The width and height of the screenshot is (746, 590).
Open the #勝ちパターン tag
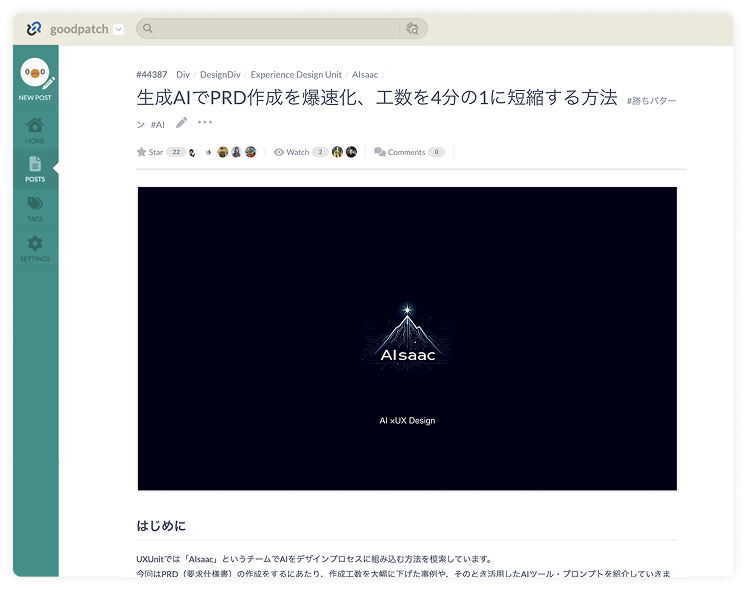pyautogui.click(x=651, y=101)
